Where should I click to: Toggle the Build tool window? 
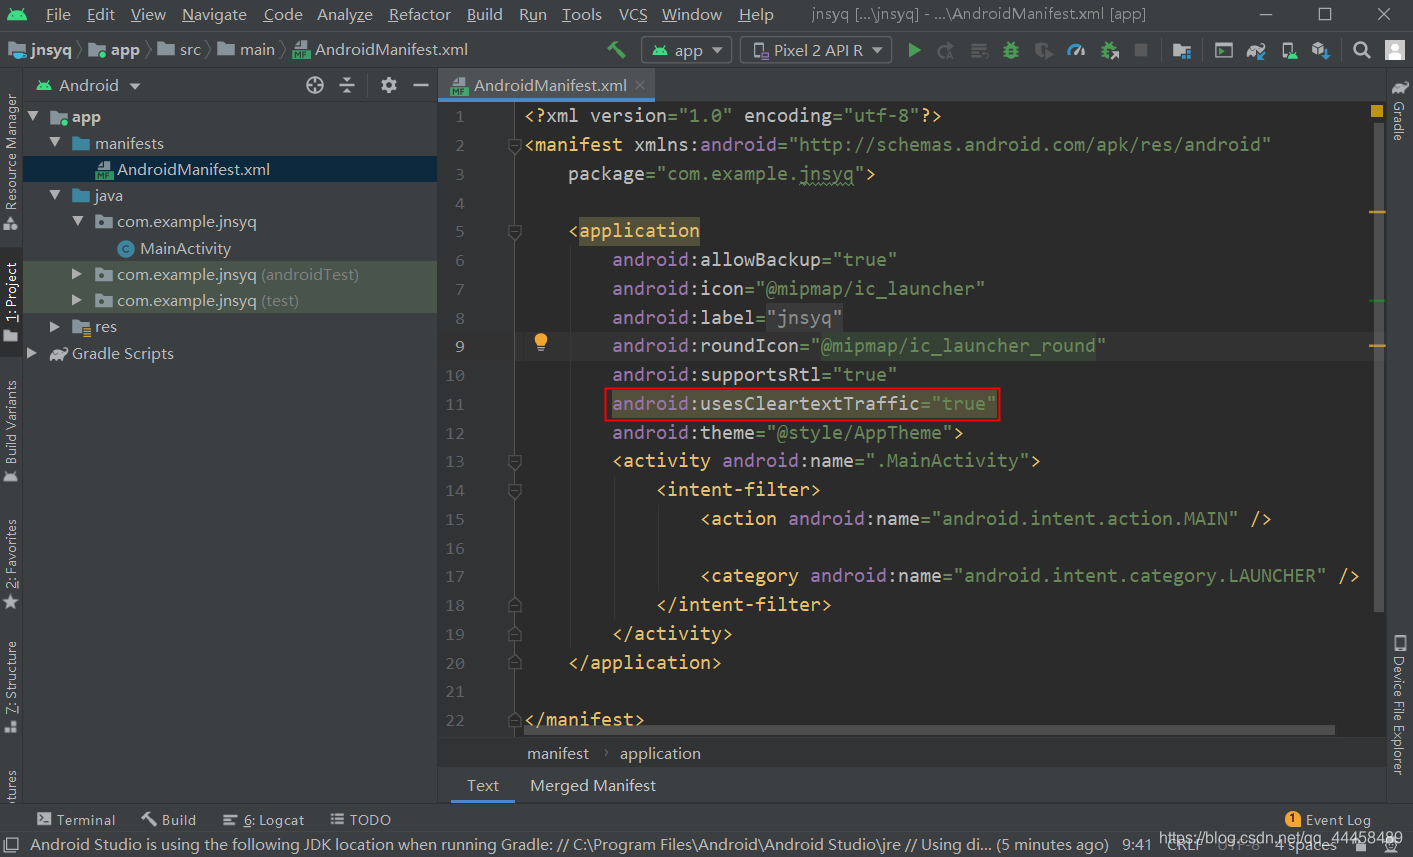(169, 820)
